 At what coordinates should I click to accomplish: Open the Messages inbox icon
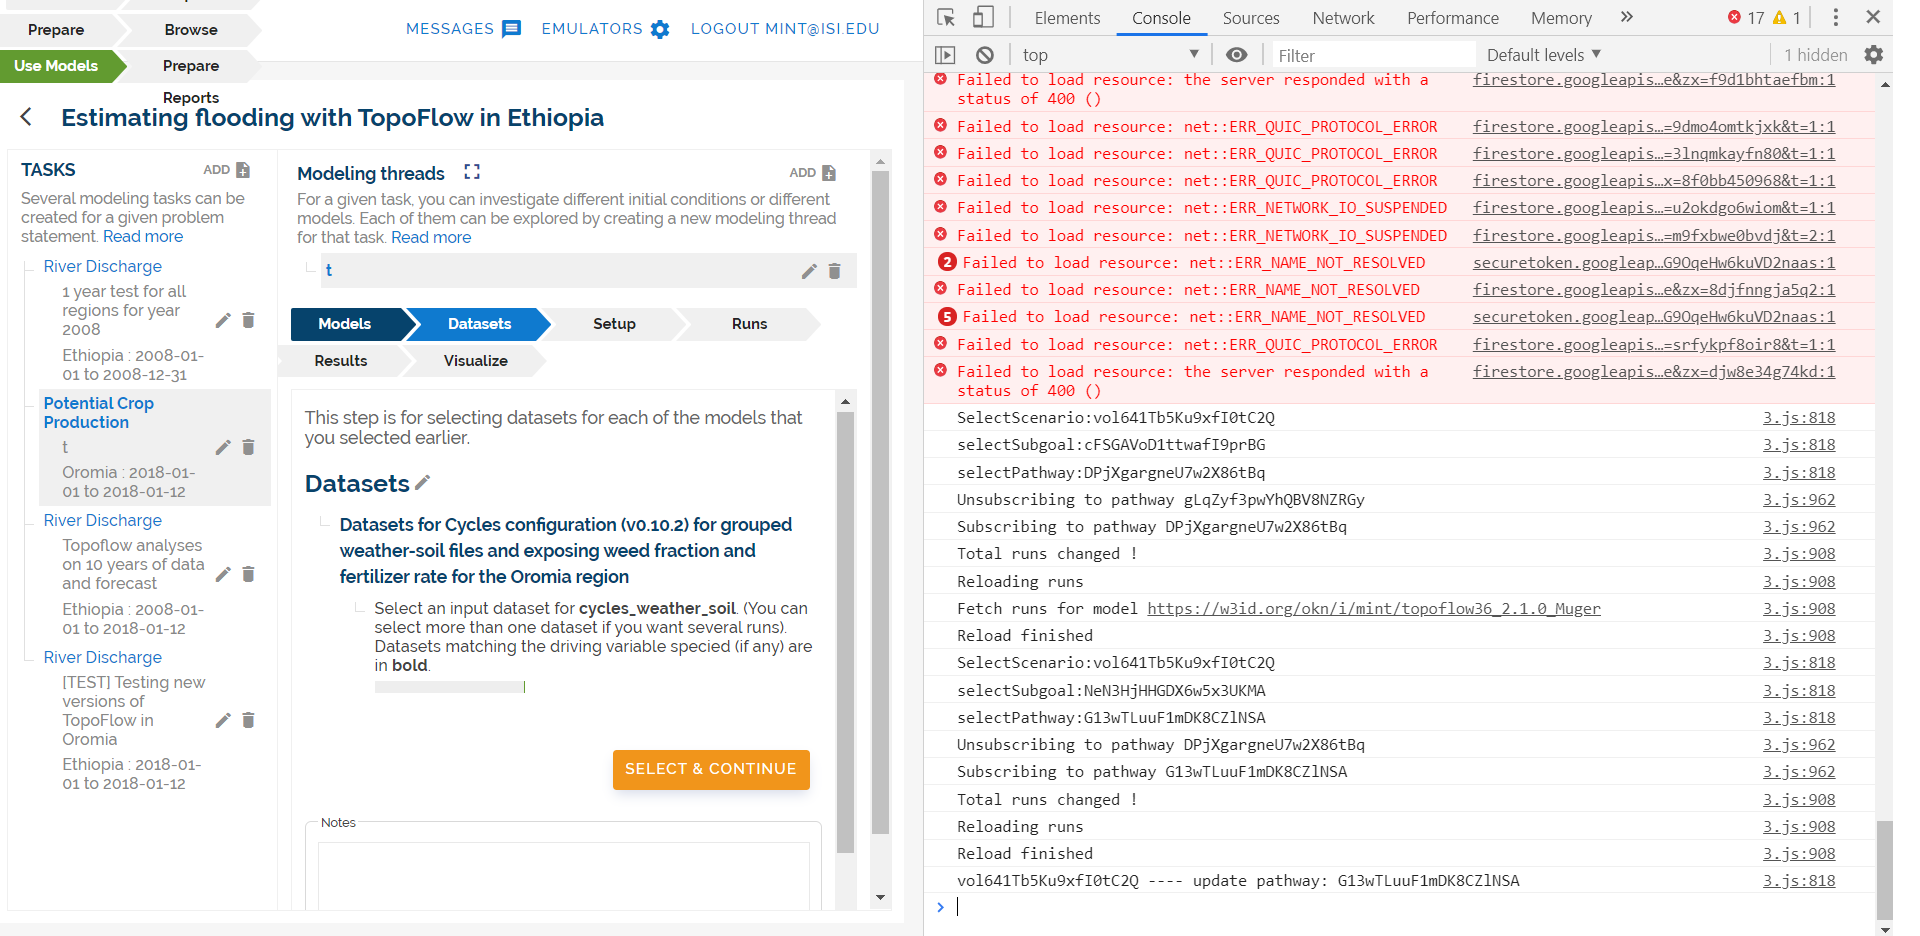(511, 28)
